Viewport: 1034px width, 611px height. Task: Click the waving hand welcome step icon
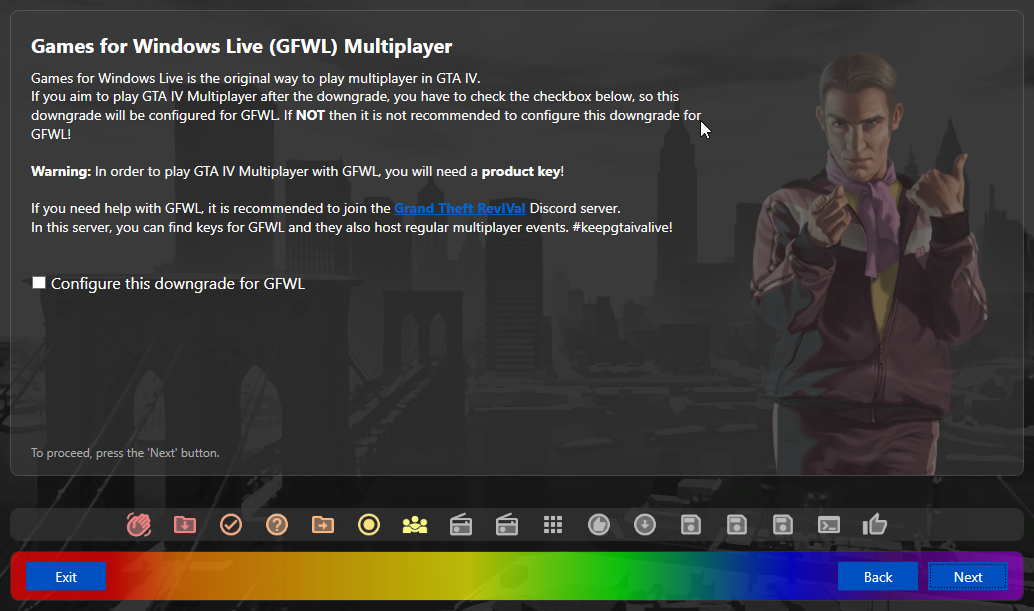(x=138, y=525)
